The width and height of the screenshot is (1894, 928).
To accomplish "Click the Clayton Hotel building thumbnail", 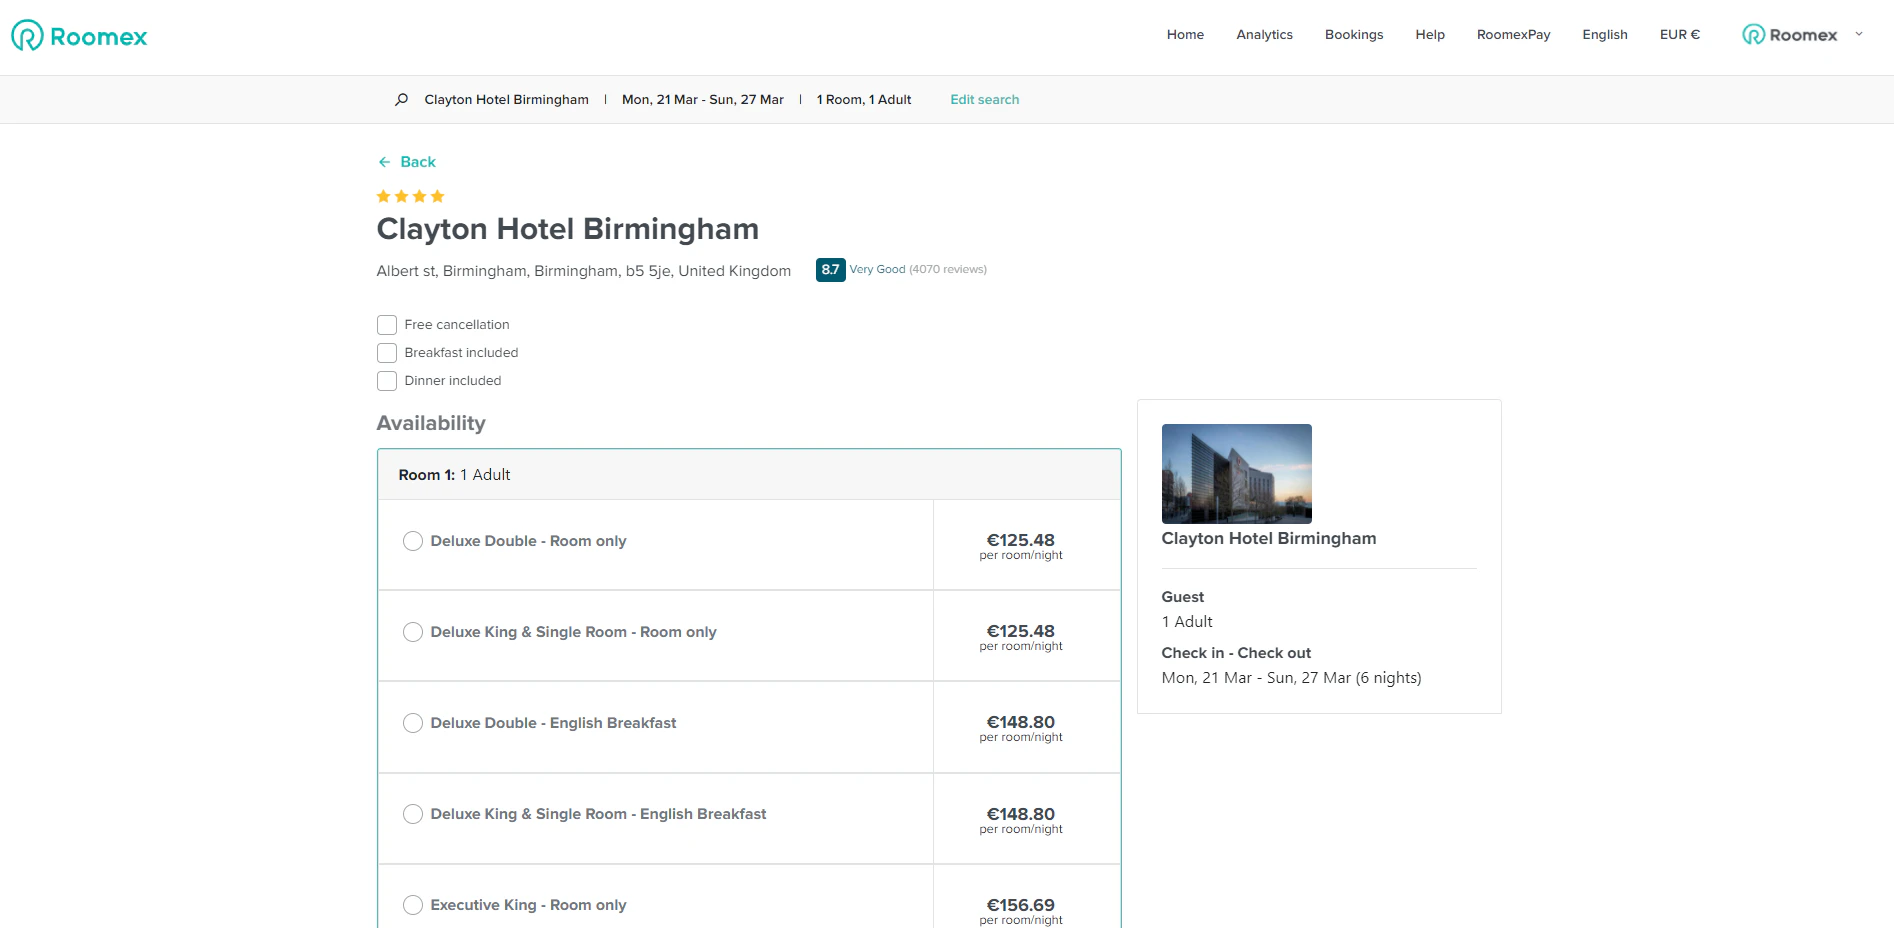I will tap(1236, 474).
